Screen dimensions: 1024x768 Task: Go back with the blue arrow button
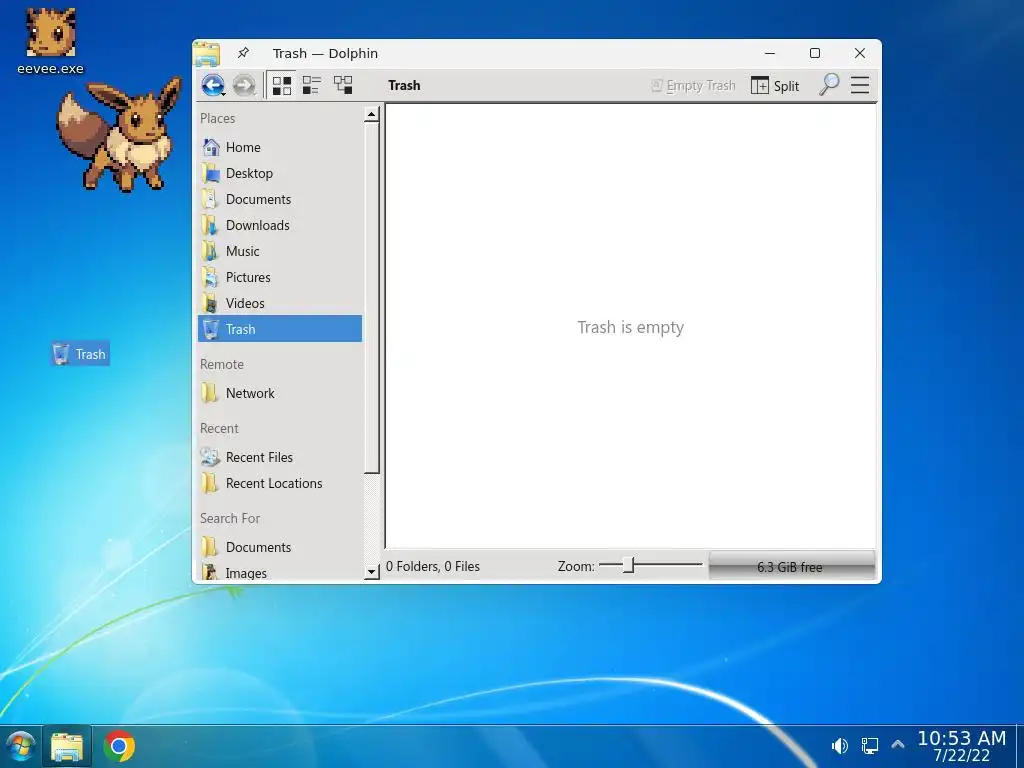pos(213,86)
